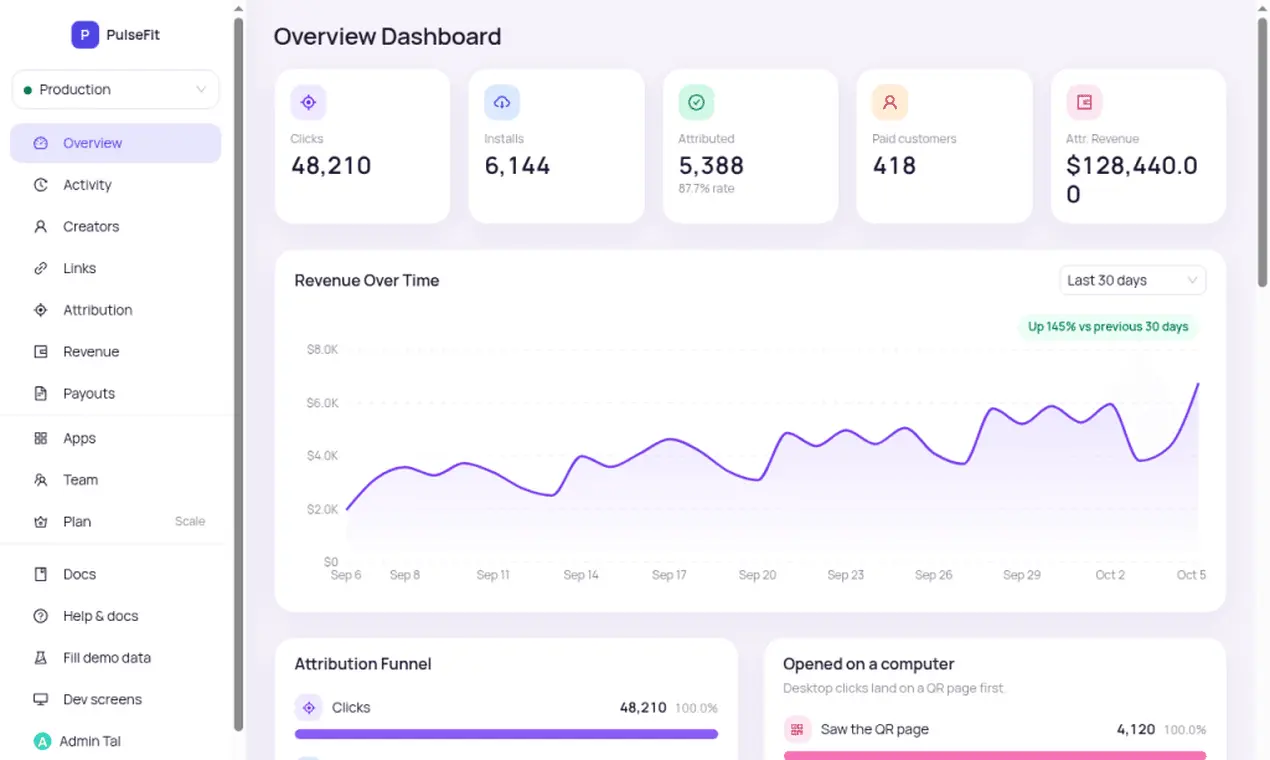This screenshot has width=1270, height=760.
Task: Open the Team menu item
Action: coord(116,480)
